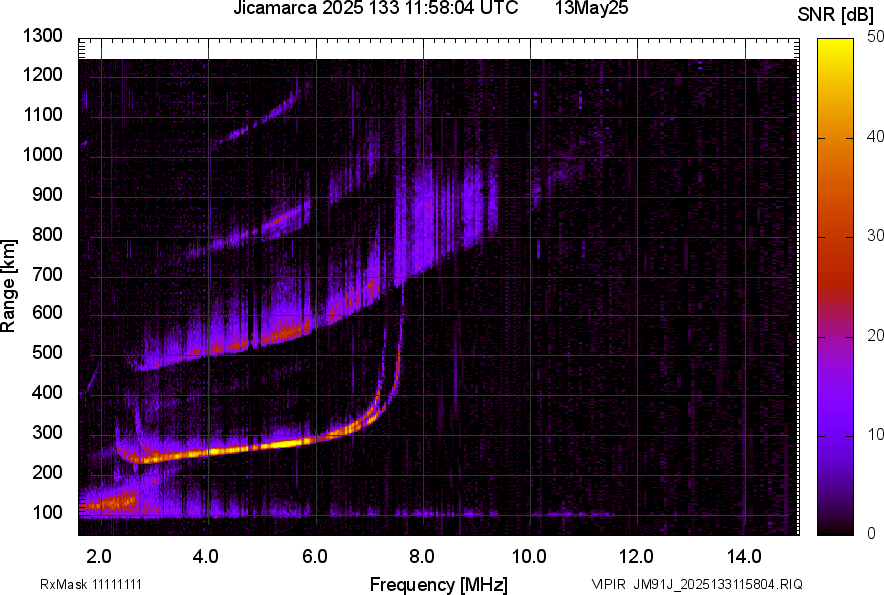Viewport: 884px width, 595px height.
Task: Click colorbar tick label '40'
Action: (876, 136)
